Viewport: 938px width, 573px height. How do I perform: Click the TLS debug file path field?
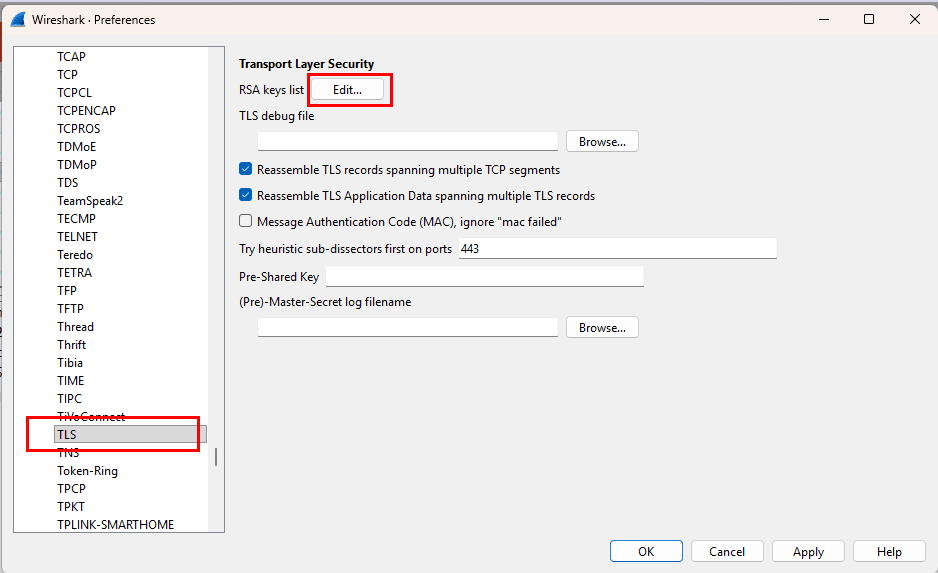pyautogui.click(x=407, y=142)
